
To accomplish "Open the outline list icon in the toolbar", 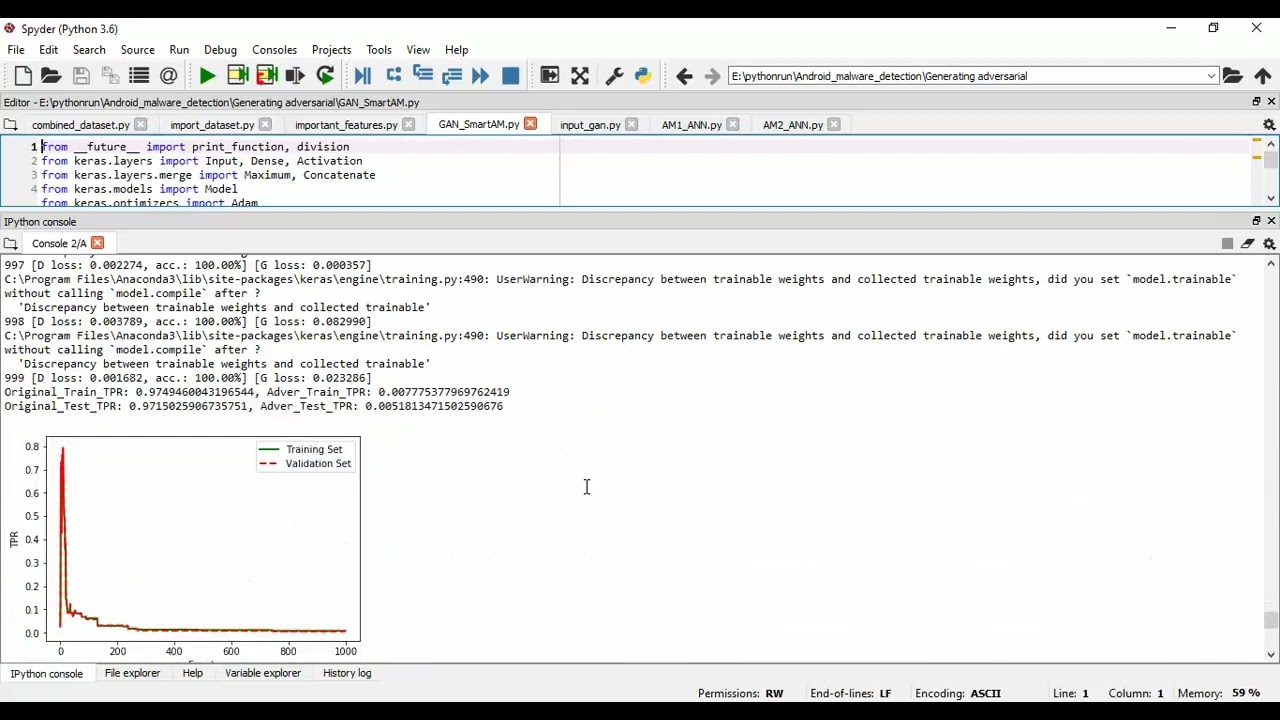I will point(139,76).
